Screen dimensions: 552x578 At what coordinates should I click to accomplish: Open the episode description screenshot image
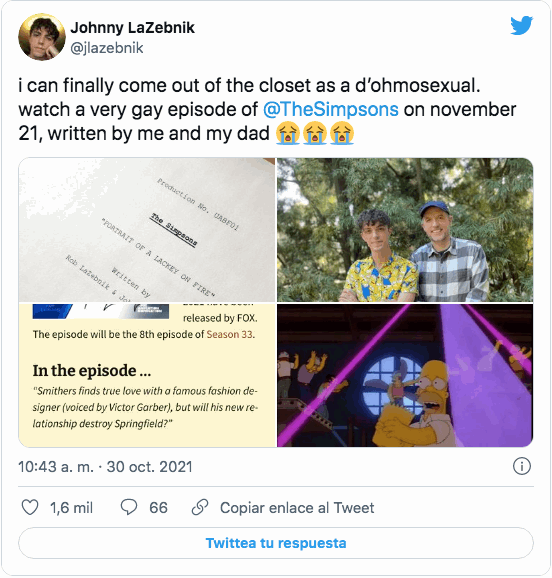point(147,375)
